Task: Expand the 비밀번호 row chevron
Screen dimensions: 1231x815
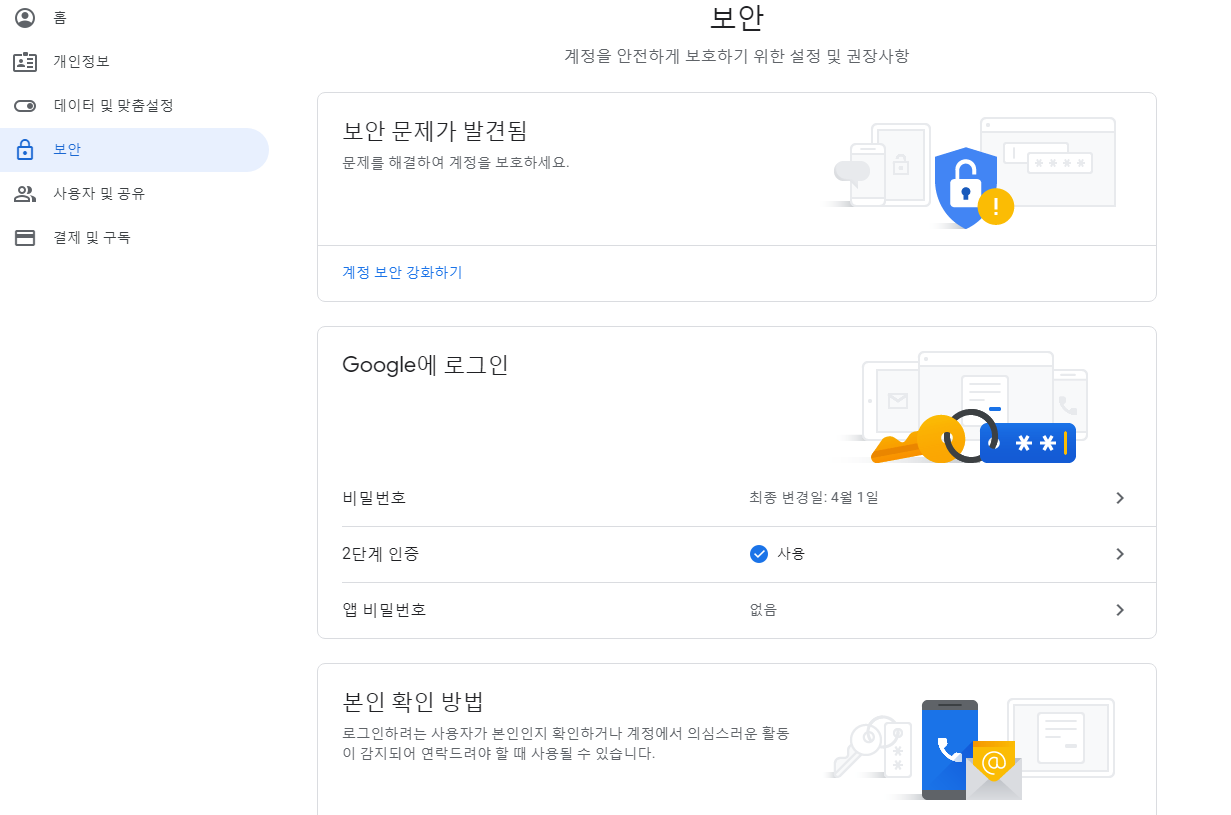Action: coord(1121,497)
